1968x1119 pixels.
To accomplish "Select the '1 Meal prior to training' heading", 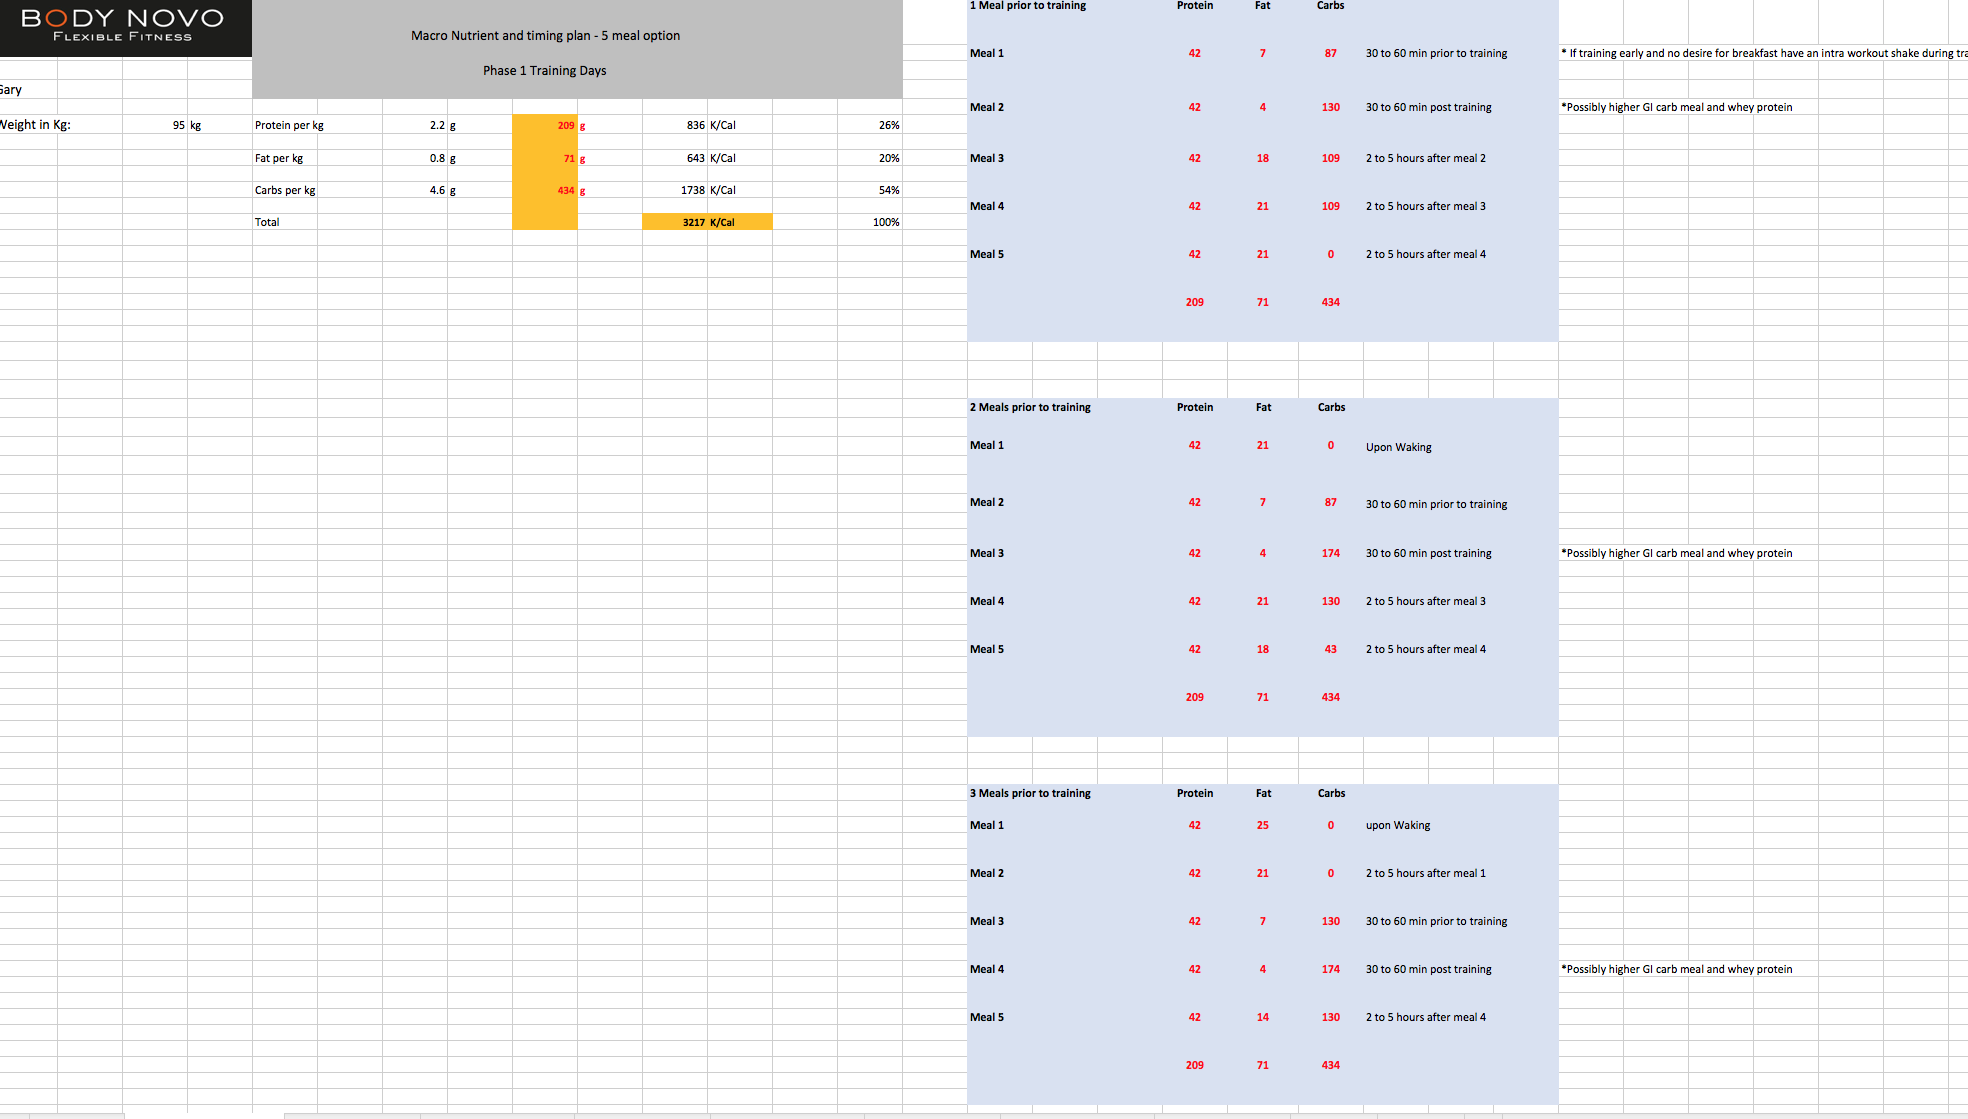I will (1027, 5).
